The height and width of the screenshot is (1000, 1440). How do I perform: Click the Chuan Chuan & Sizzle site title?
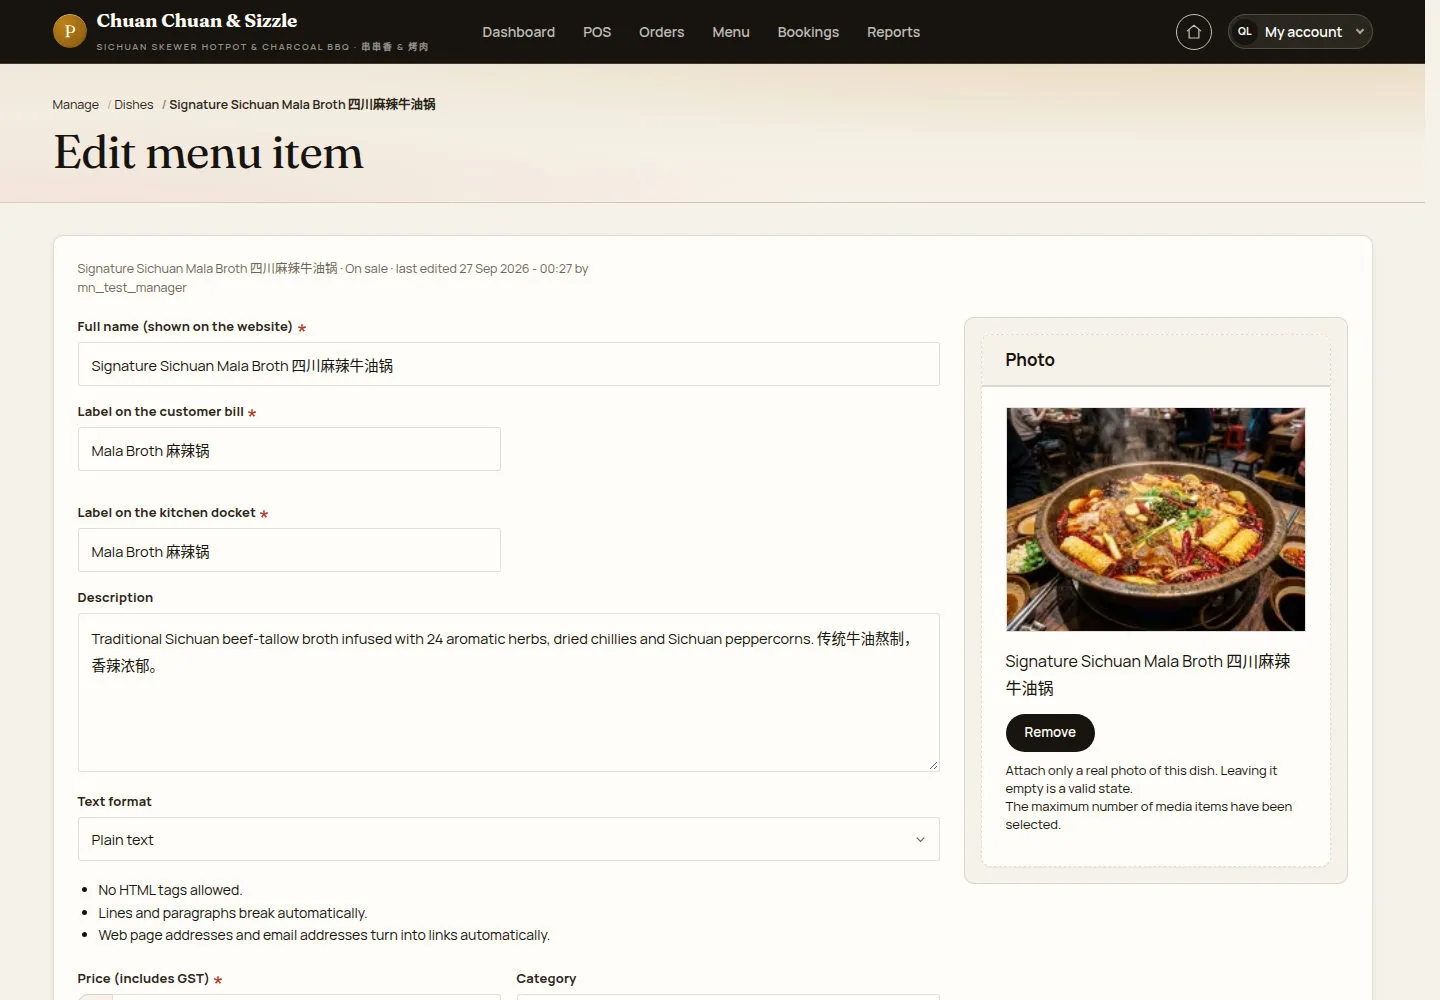[x=196, y=21]
